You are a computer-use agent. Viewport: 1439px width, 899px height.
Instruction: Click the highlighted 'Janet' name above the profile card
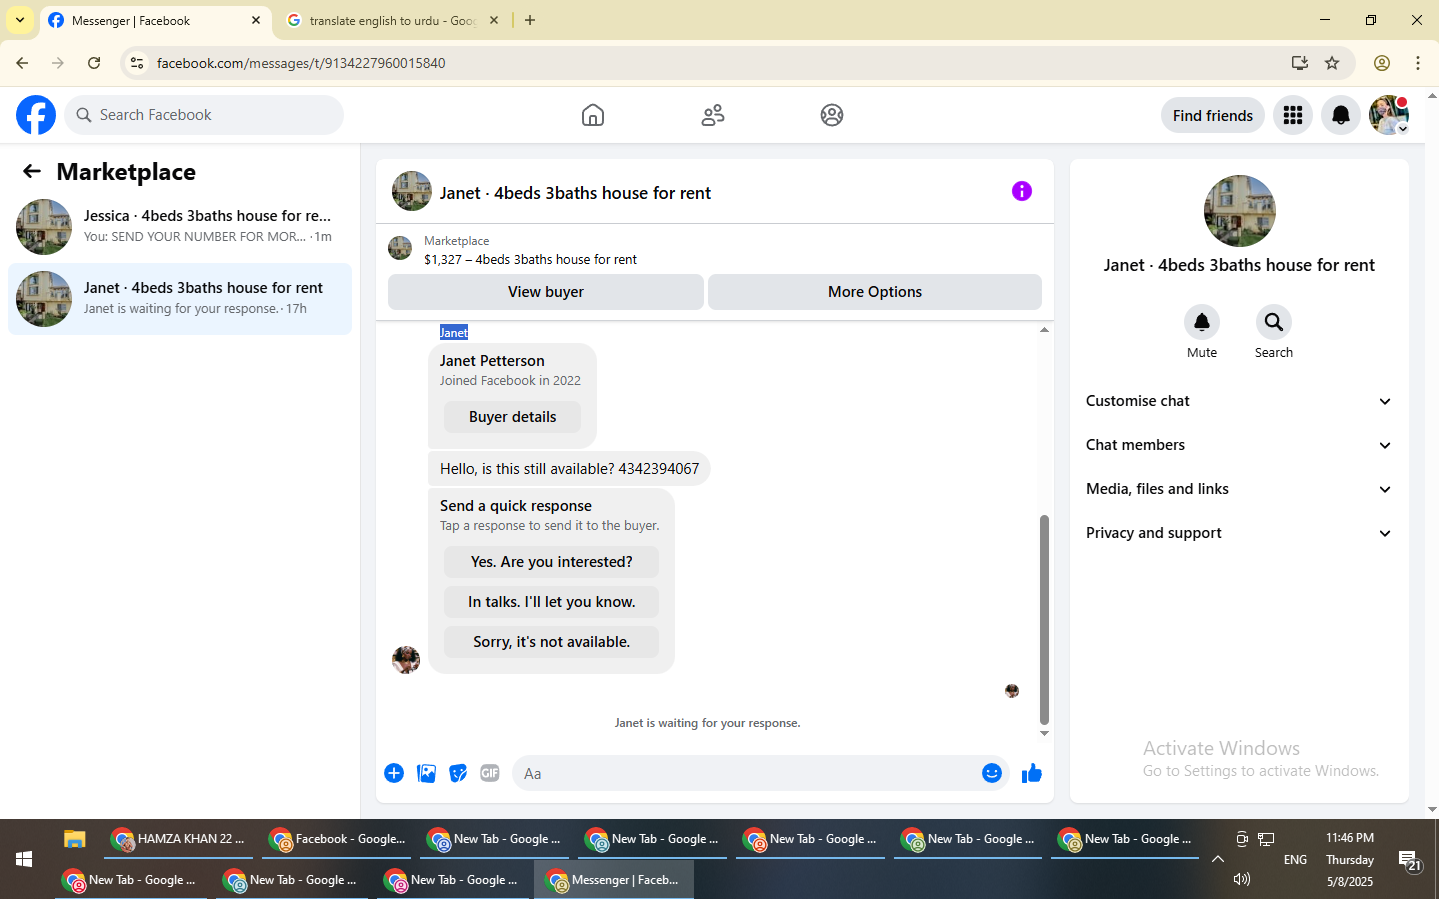pos(454,333)
